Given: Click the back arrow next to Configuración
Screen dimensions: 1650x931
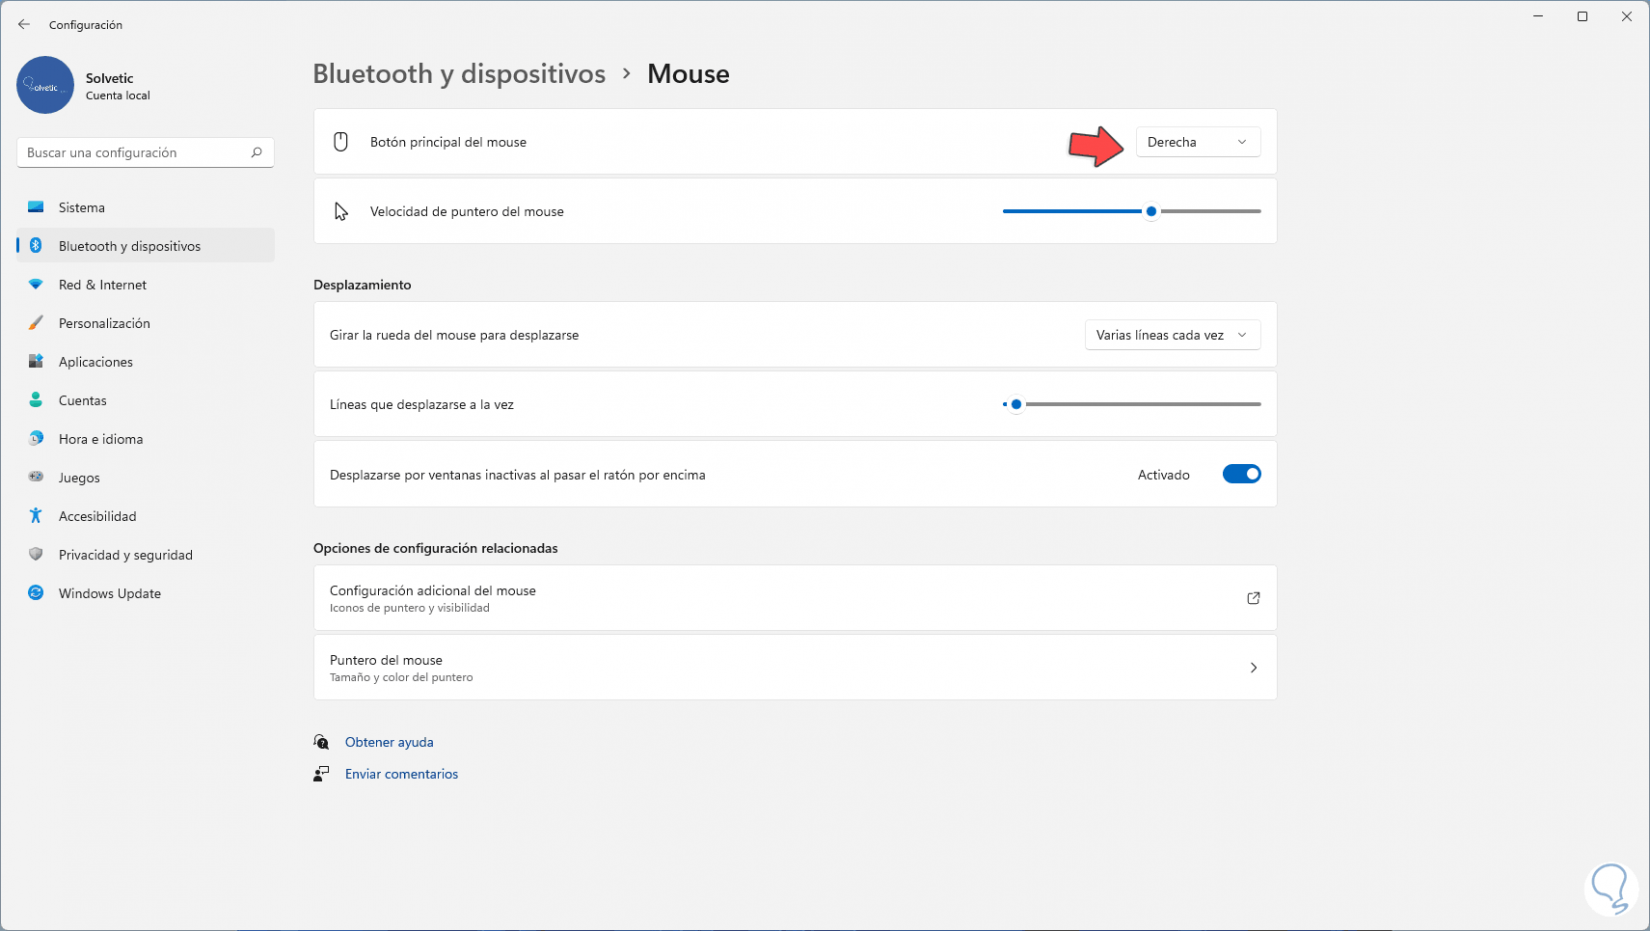Looking at the screenshot, I should point(24,25).
